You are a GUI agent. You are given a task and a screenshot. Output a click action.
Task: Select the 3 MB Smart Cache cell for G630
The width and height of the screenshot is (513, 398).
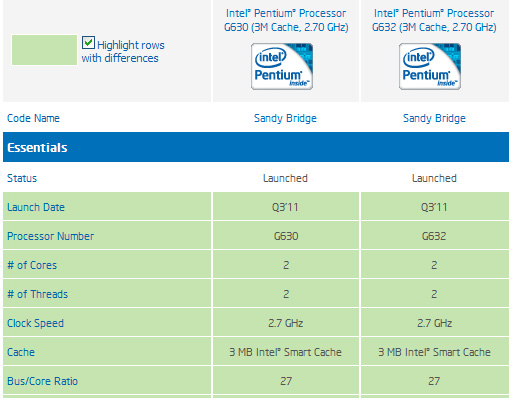[286, 352]
